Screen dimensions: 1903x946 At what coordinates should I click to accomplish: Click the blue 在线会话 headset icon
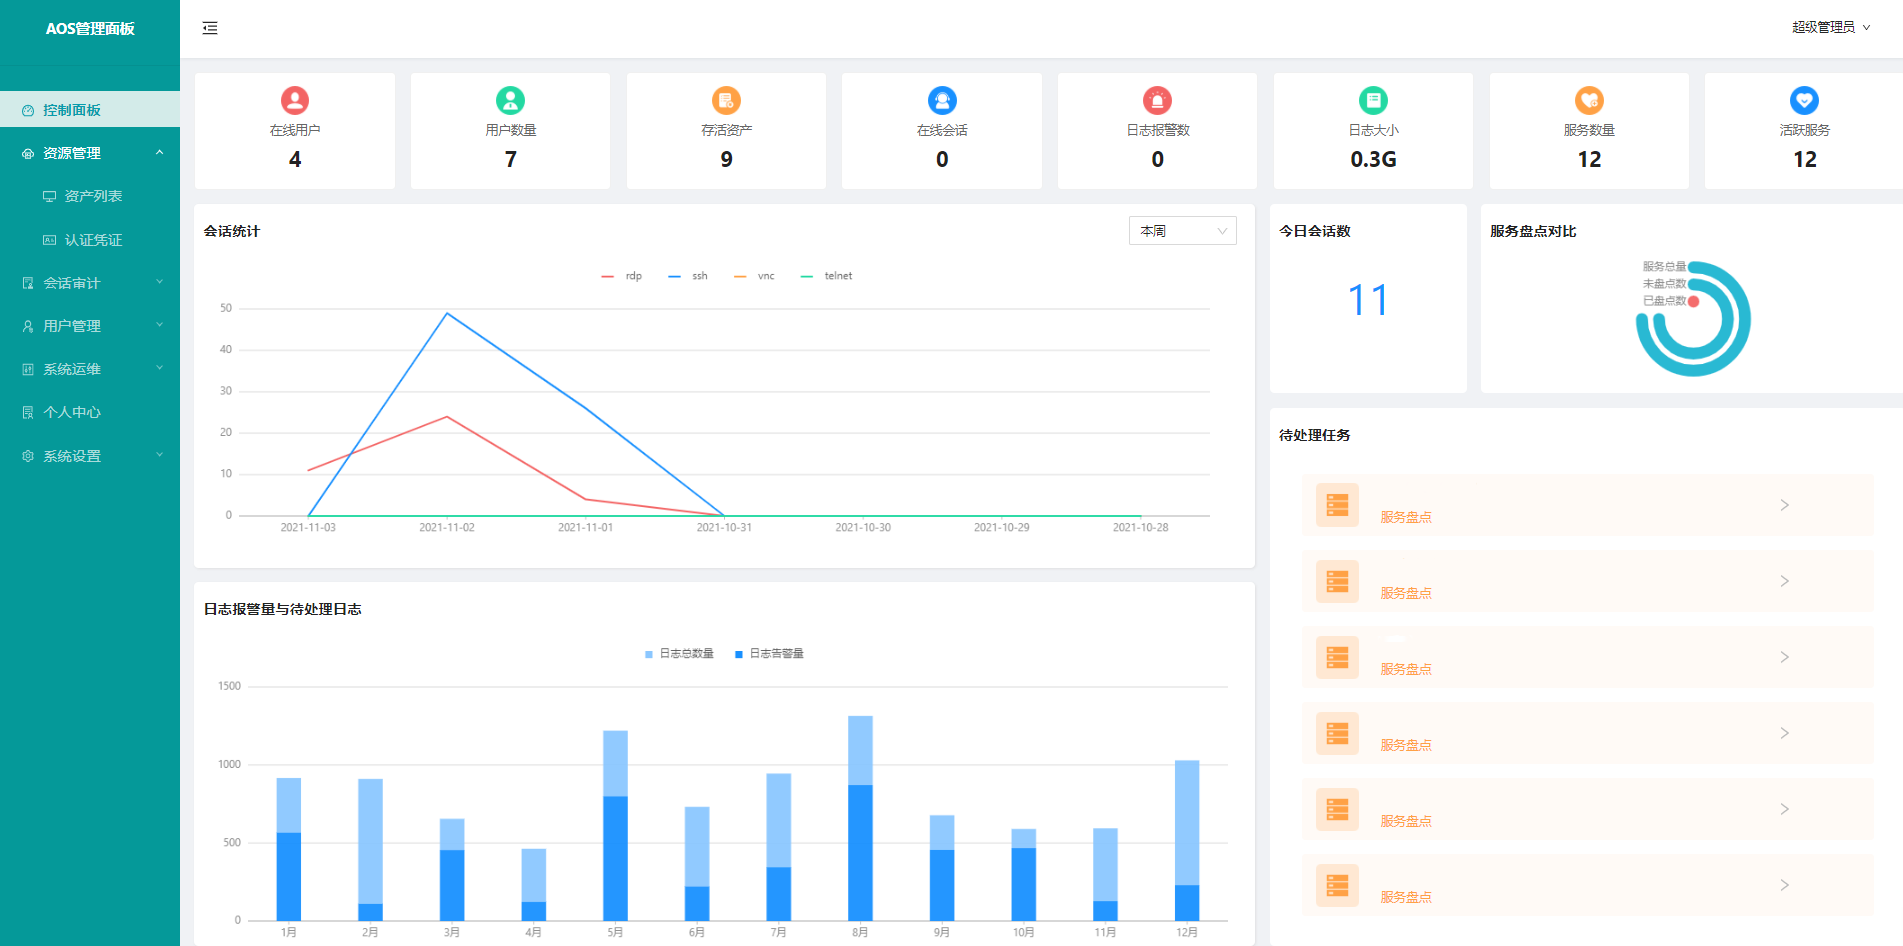click(x=942, y=100)
